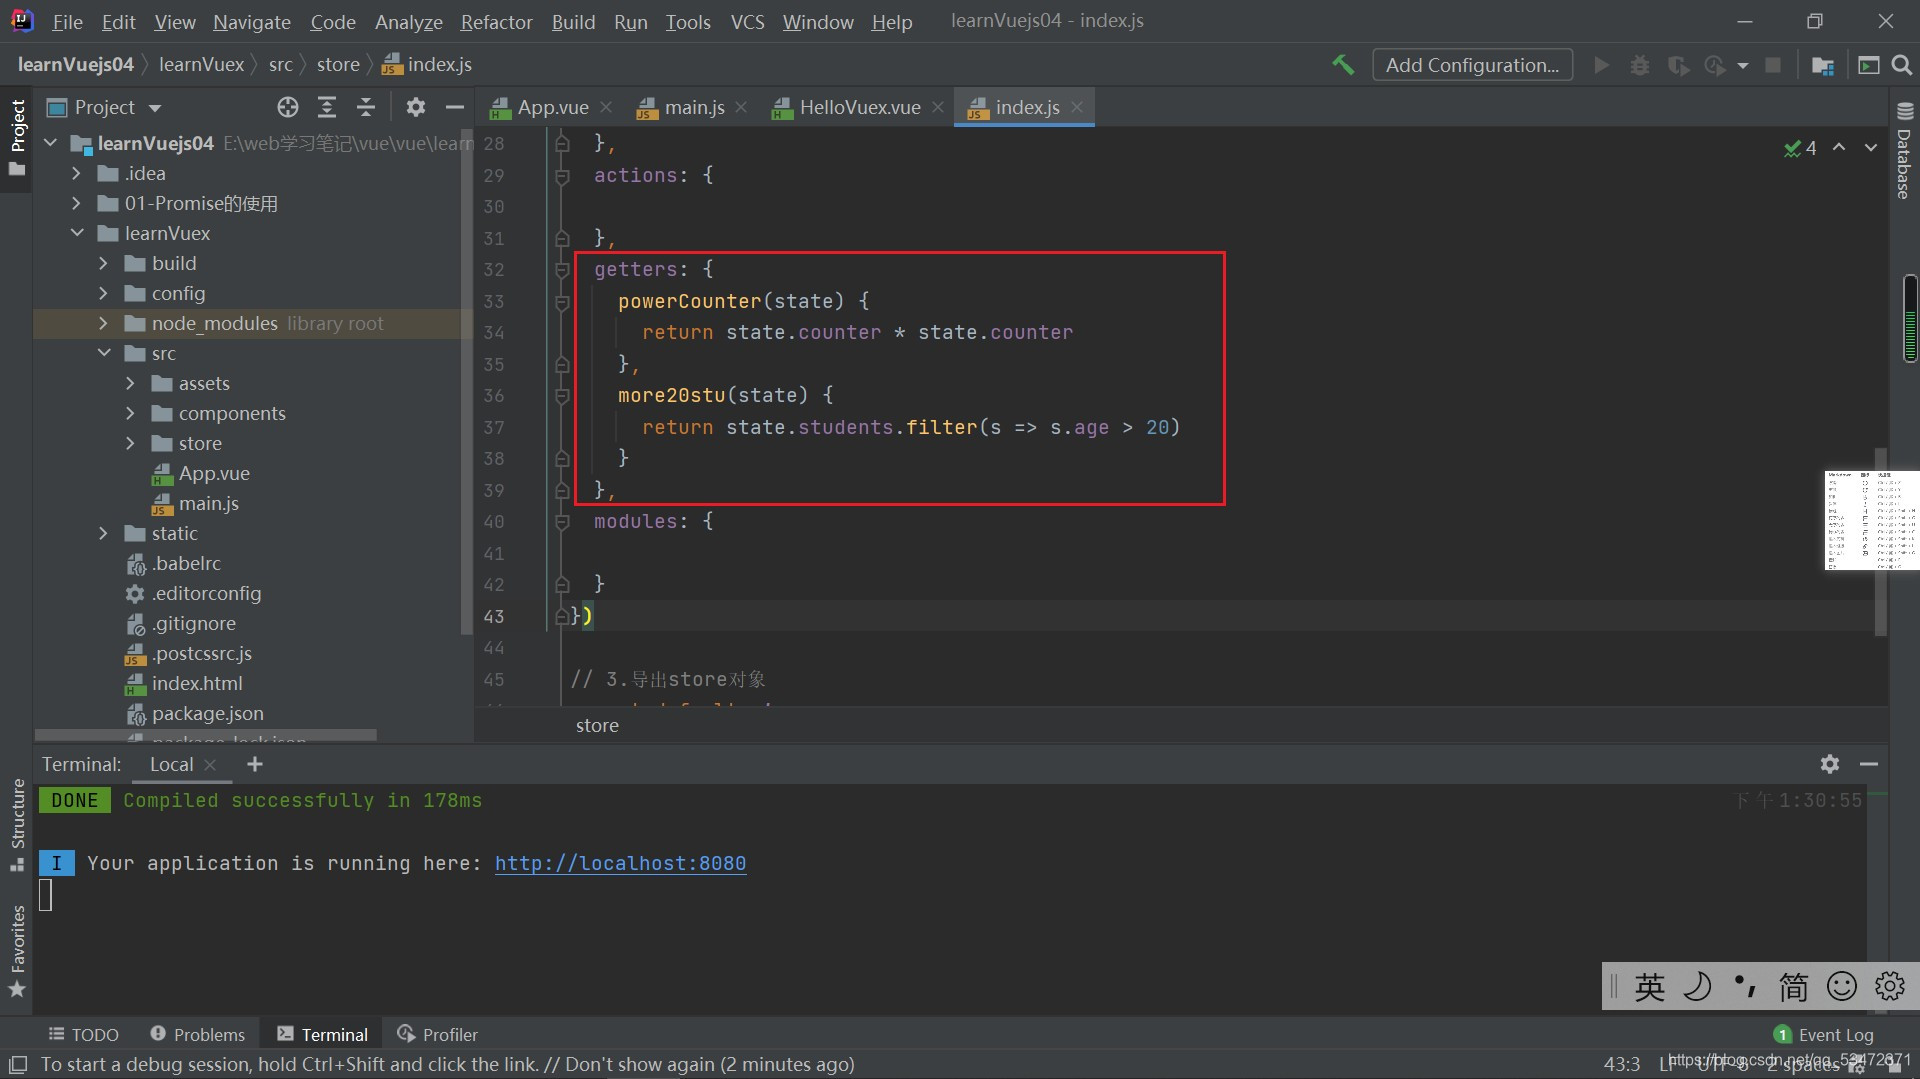This screenshot has width=1920, height=1079.
Task: Open the TODO tool window button
Action: 84,1034
